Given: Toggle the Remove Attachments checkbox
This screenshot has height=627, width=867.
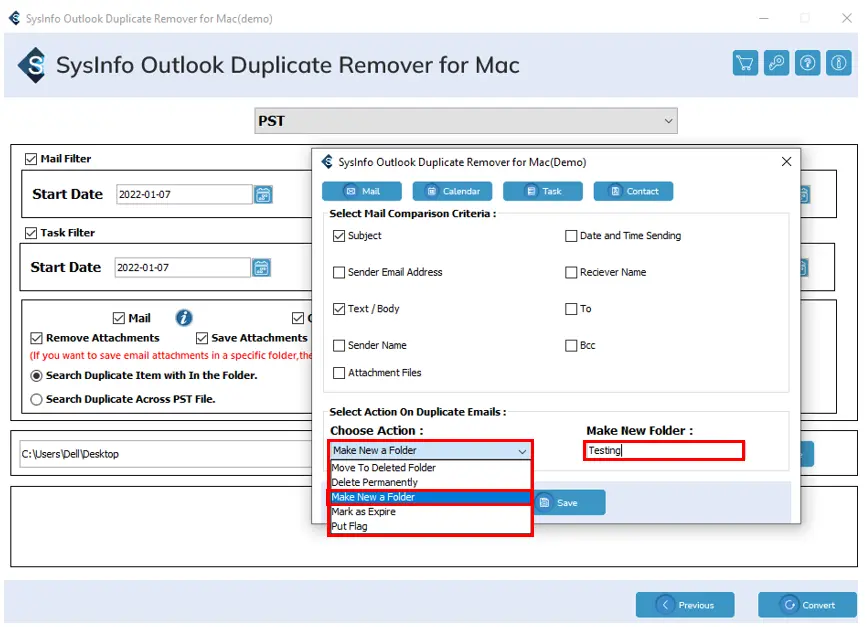Looking at the screenshot, I should coord(36,338).
